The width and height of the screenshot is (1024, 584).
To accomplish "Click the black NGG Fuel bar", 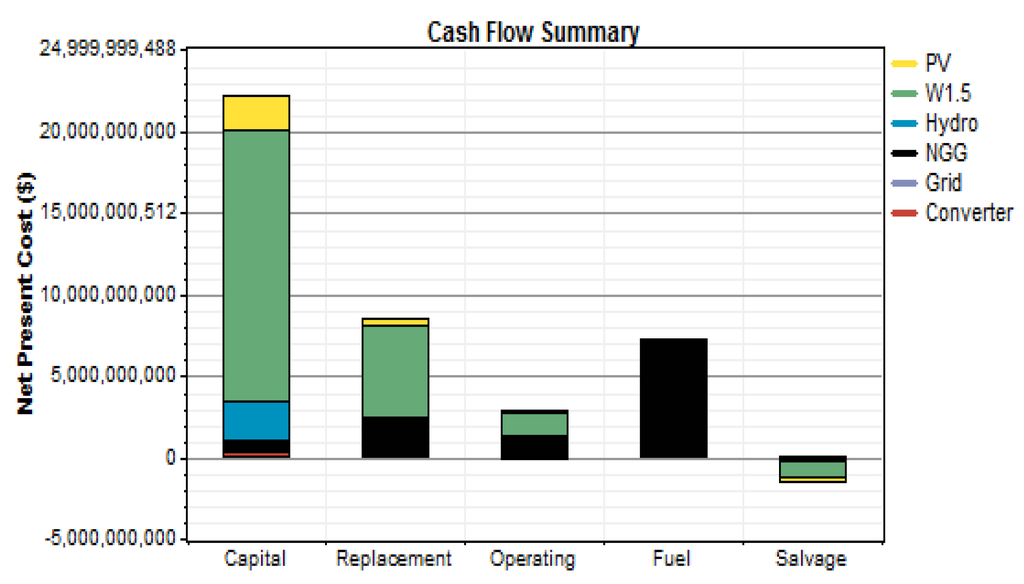I will 673,398.
